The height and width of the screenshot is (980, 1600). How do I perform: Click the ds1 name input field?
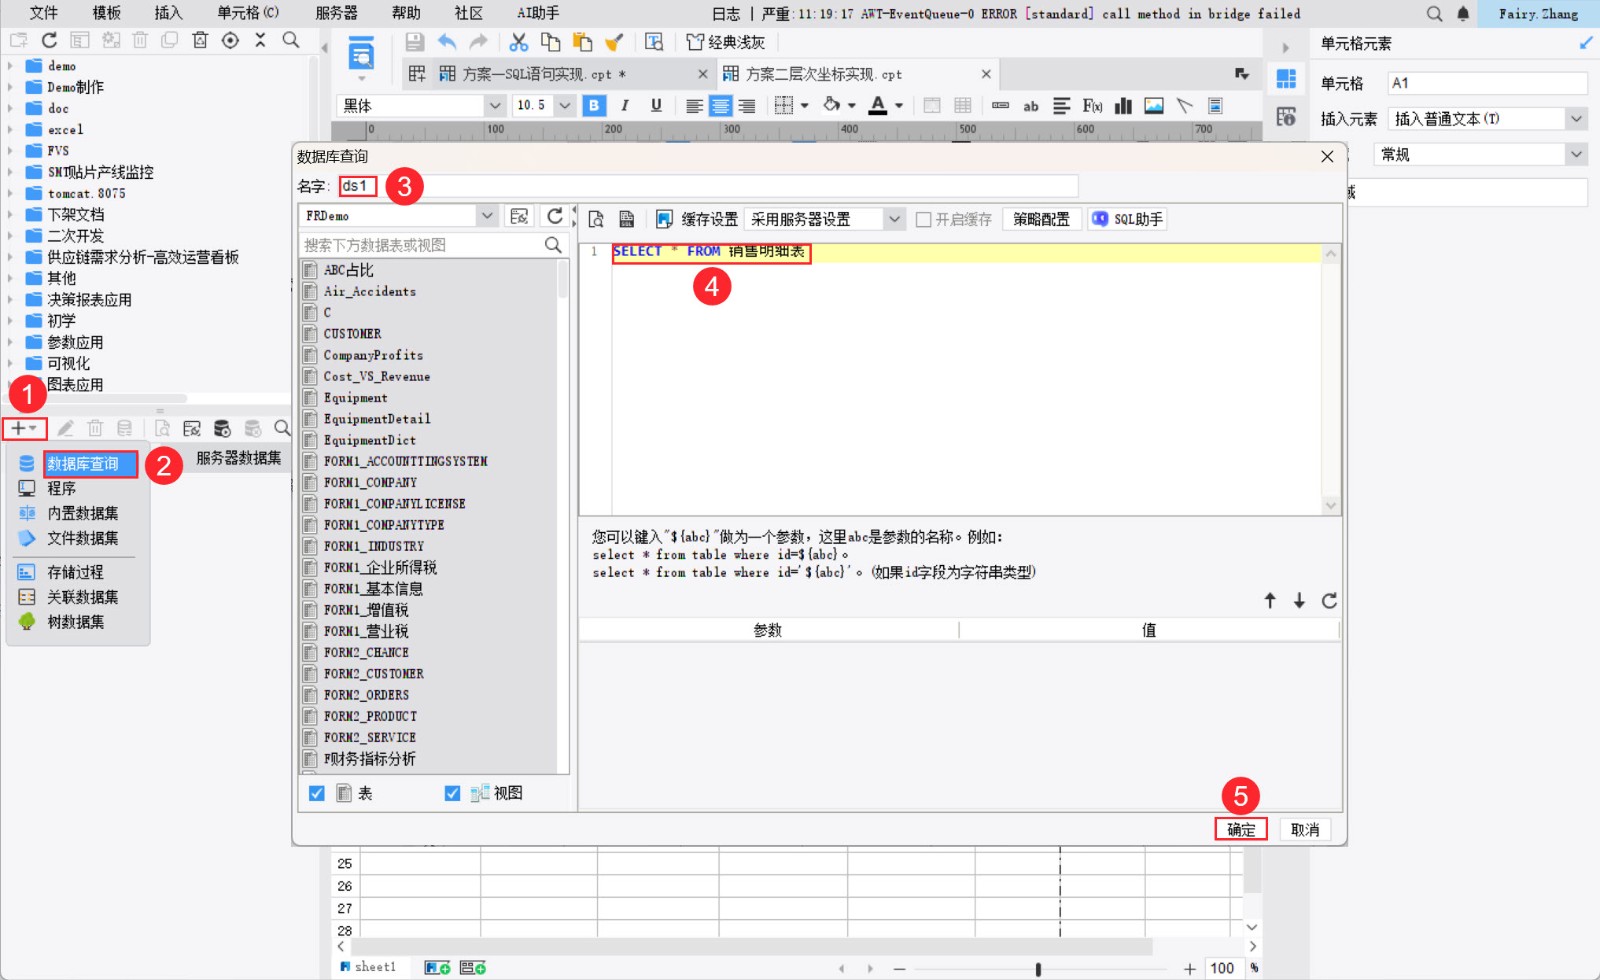pyautogui.click(x=707, y=186)
